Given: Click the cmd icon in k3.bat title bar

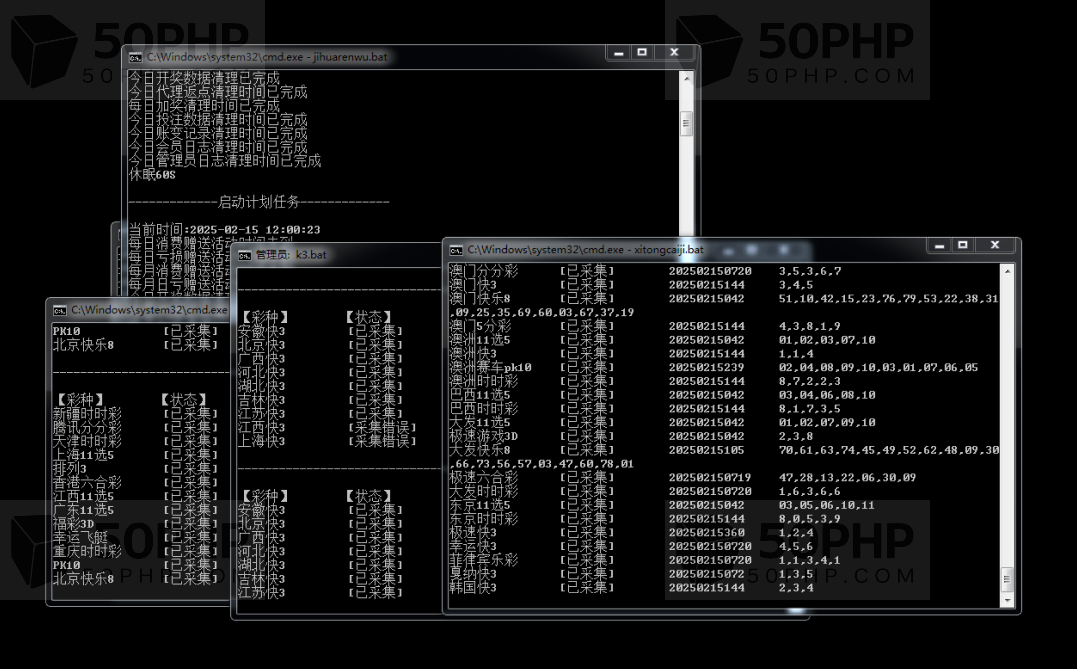Looking at the screenshot, I should 245,255.
